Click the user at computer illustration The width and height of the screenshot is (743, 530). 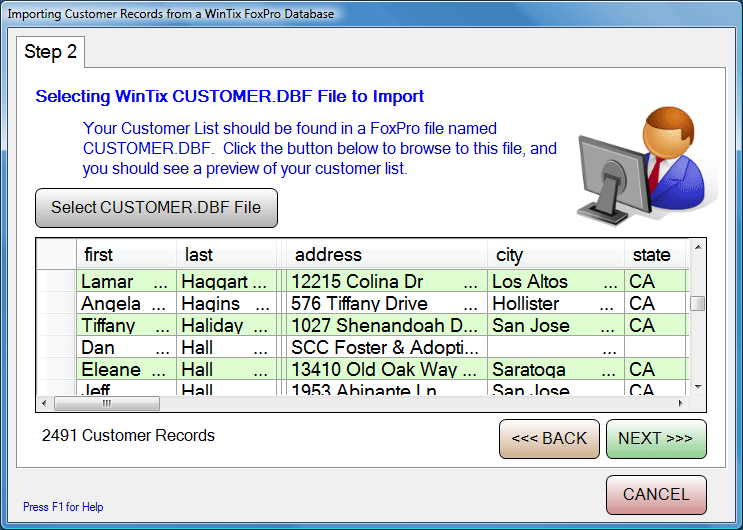pos(646,165)
